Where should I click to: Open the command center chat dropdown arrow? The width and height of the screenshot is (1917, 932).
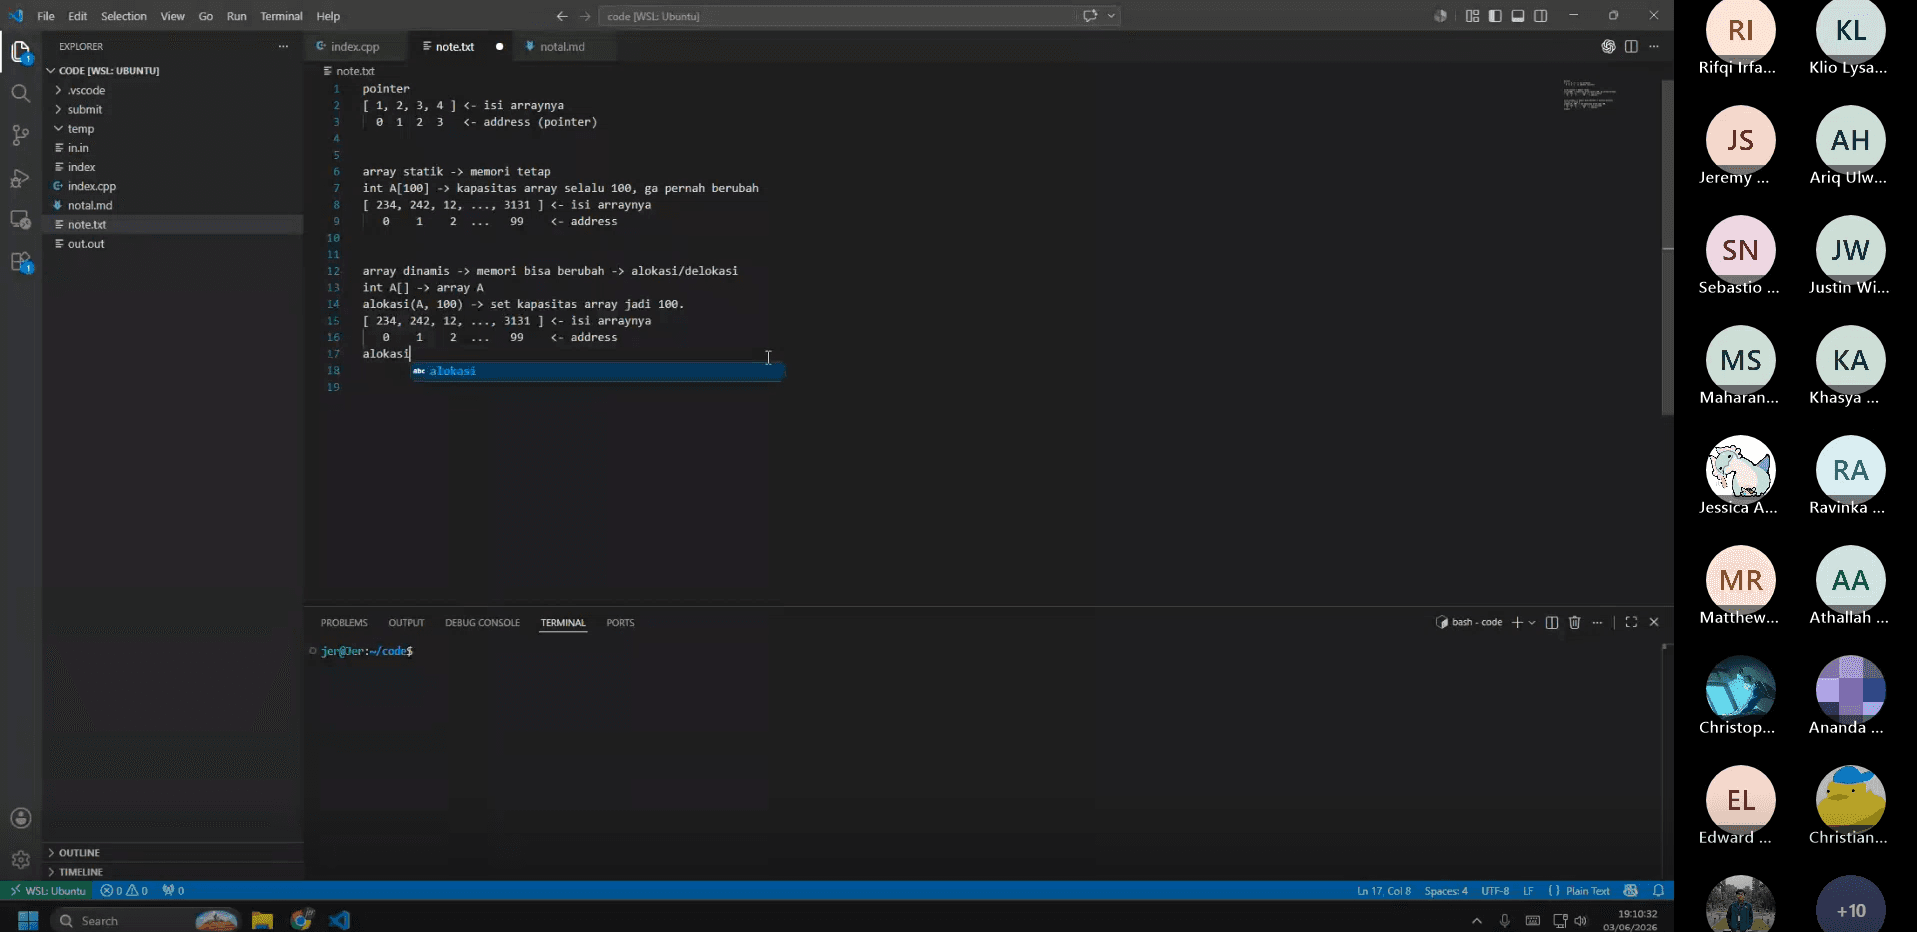coord(1111,16)
